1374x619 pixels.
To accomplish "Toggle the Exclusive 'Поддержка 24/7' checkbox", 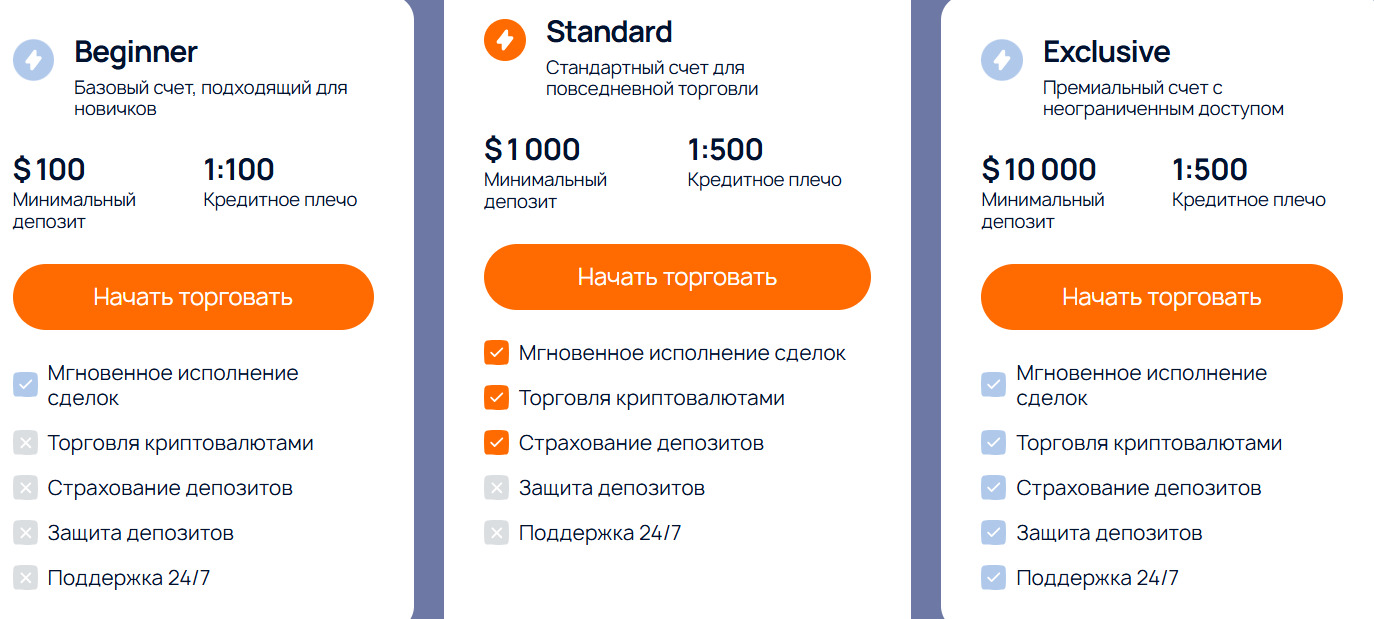I will click(x=993, y=578).
